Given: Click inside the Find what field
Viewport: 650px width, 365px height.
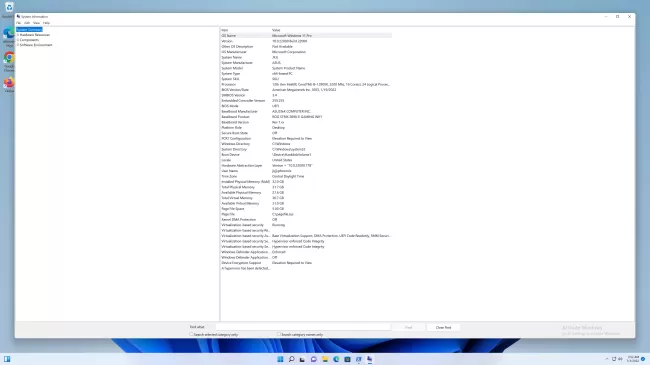Looking at the screenshot, I should 303,327.
